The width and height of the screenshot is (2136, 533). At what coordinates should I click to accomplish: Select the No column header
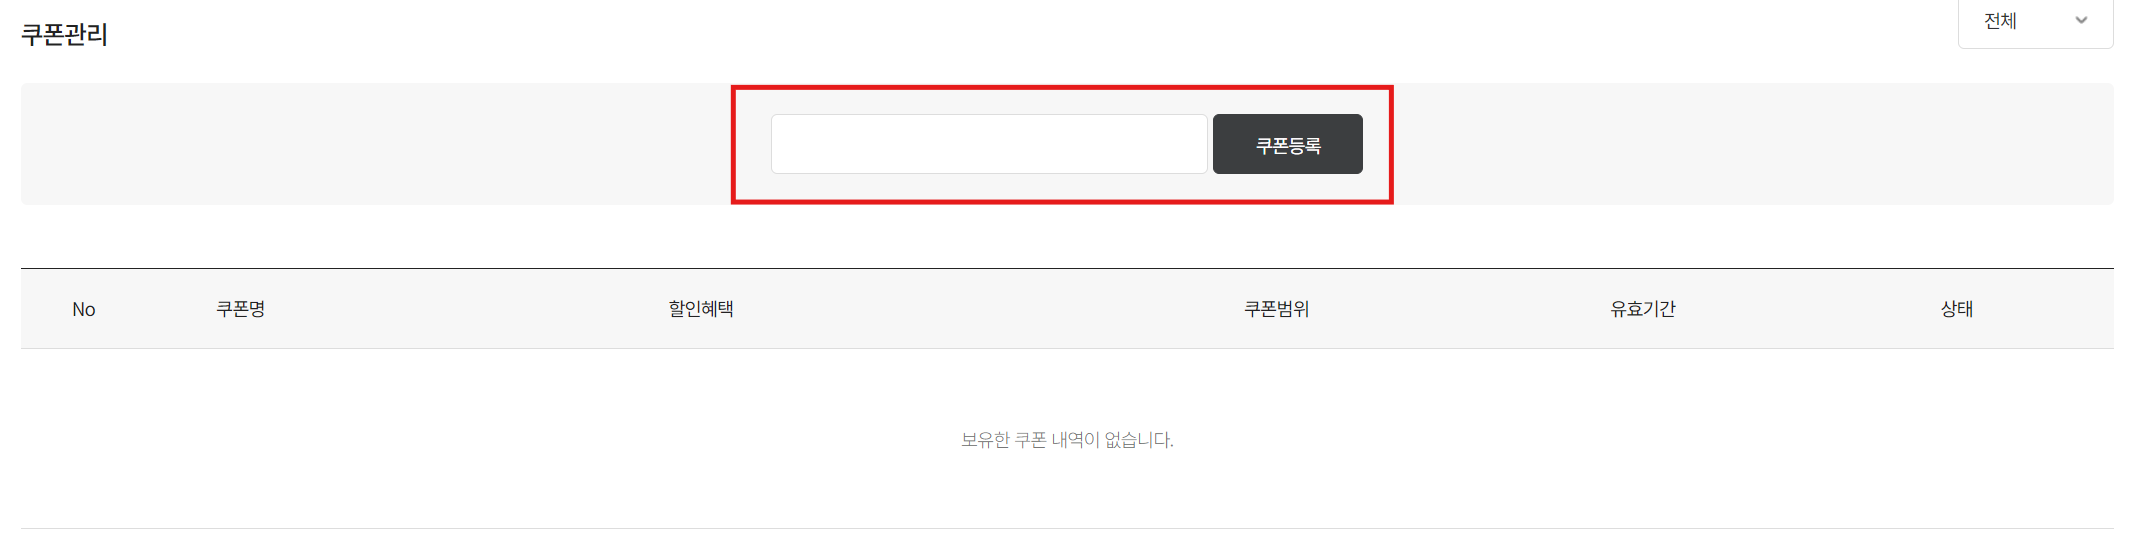coord(84,310)
